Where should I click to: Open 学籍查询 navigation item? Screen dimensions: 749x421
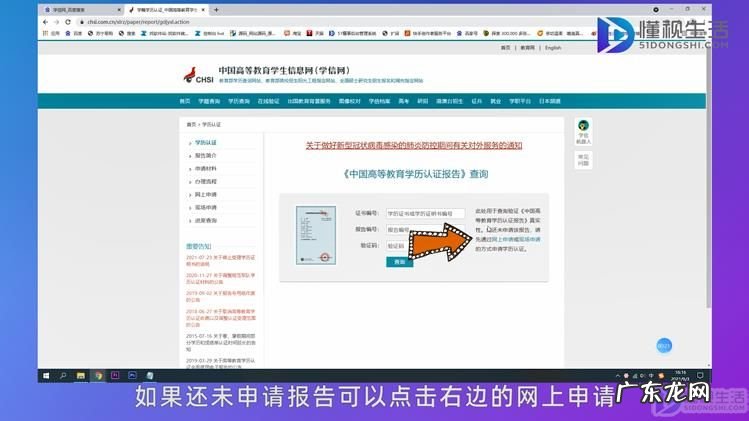(209, 101)
